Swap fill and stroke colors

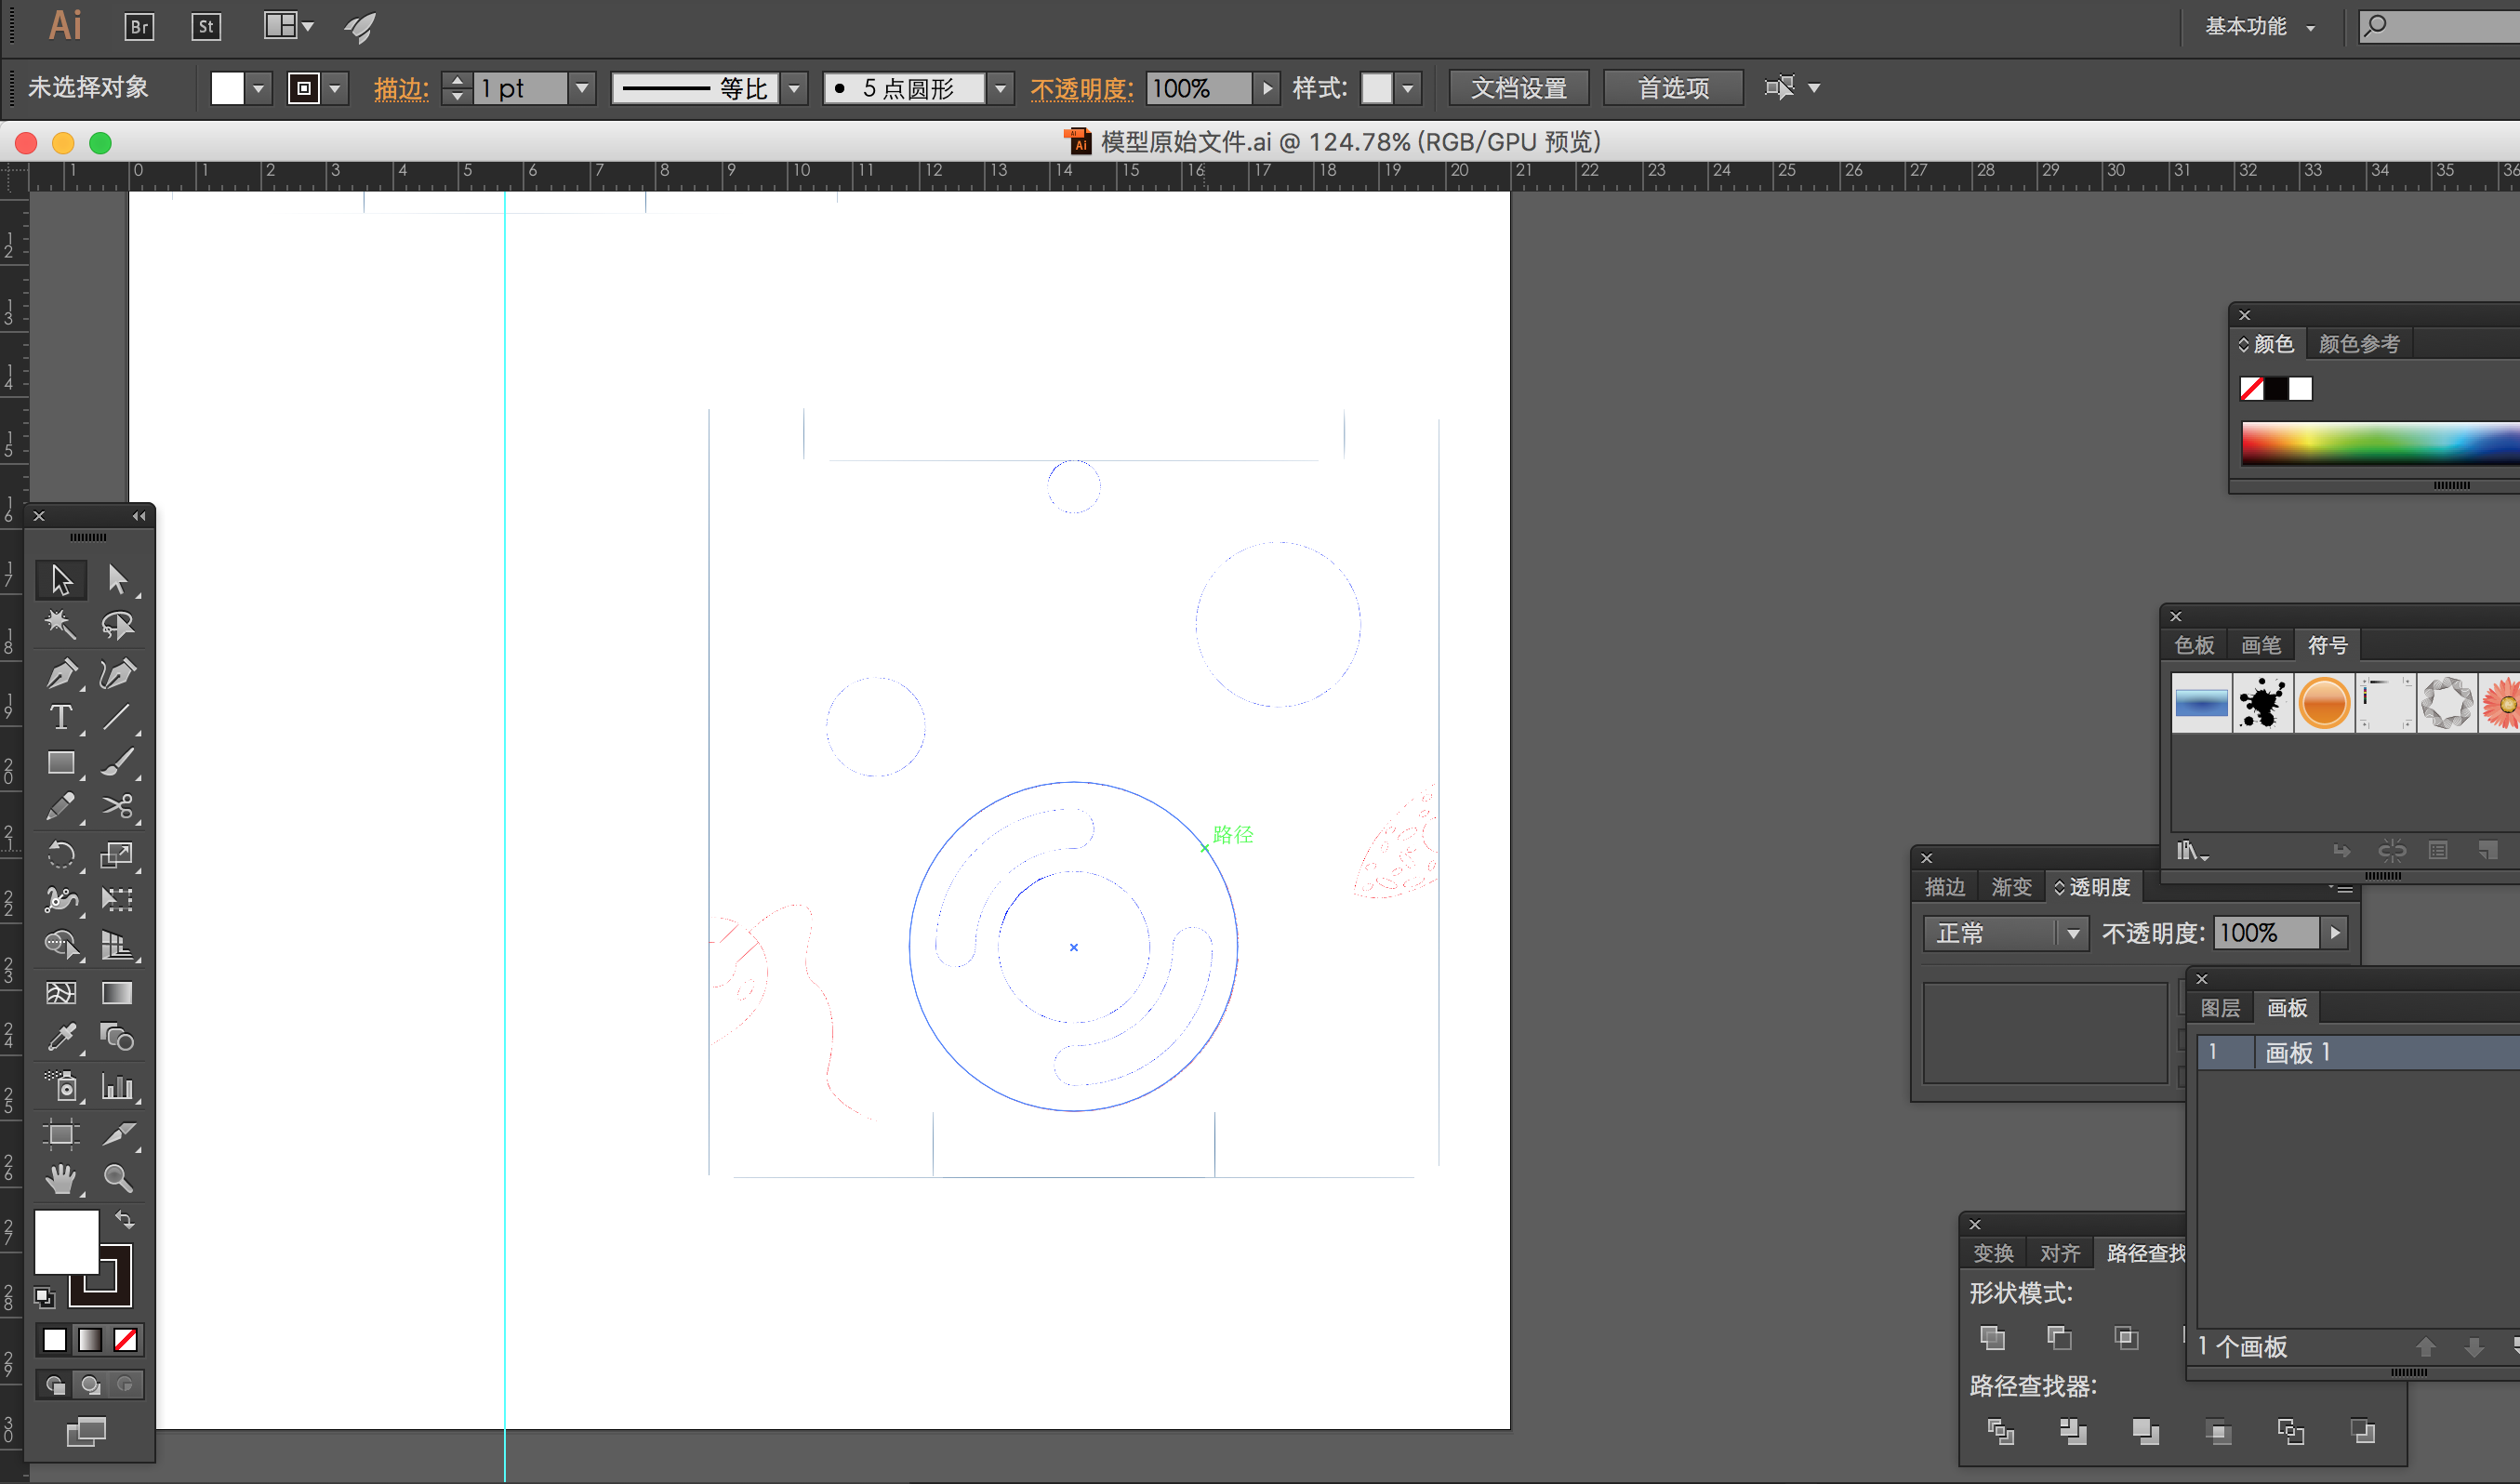(124, 1219)
